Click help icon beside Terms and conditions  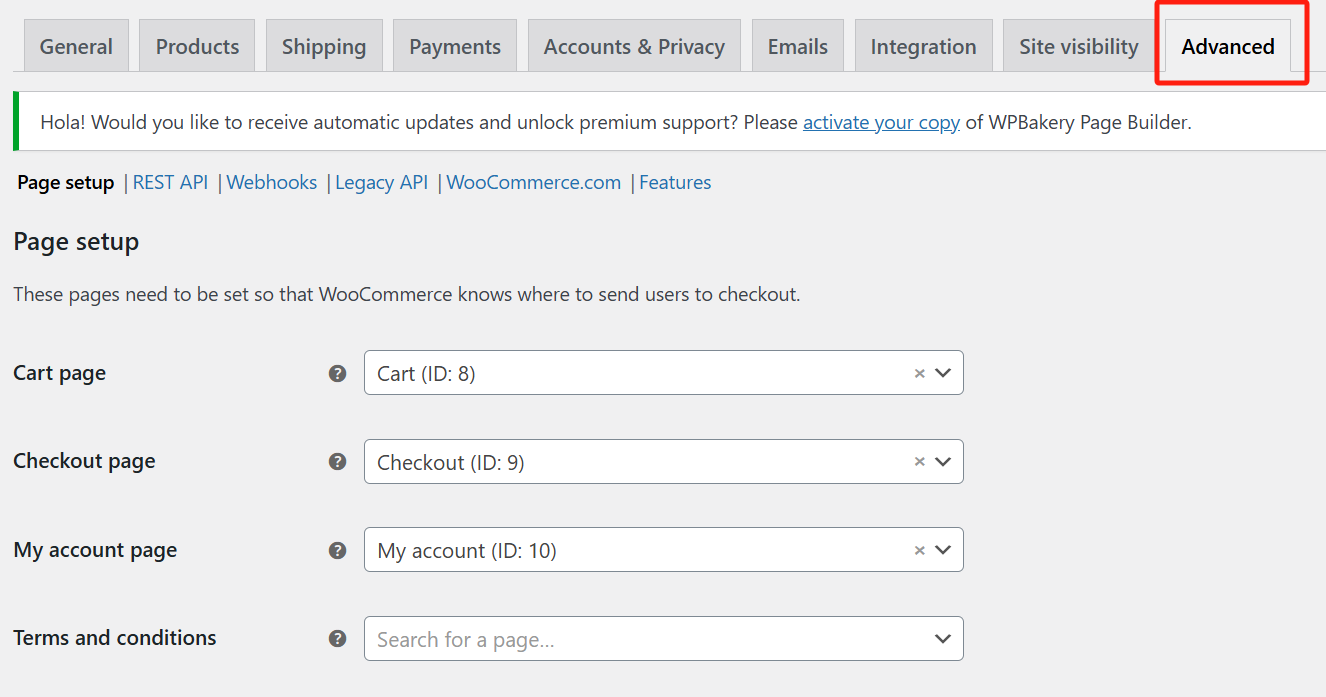(338, 638)
